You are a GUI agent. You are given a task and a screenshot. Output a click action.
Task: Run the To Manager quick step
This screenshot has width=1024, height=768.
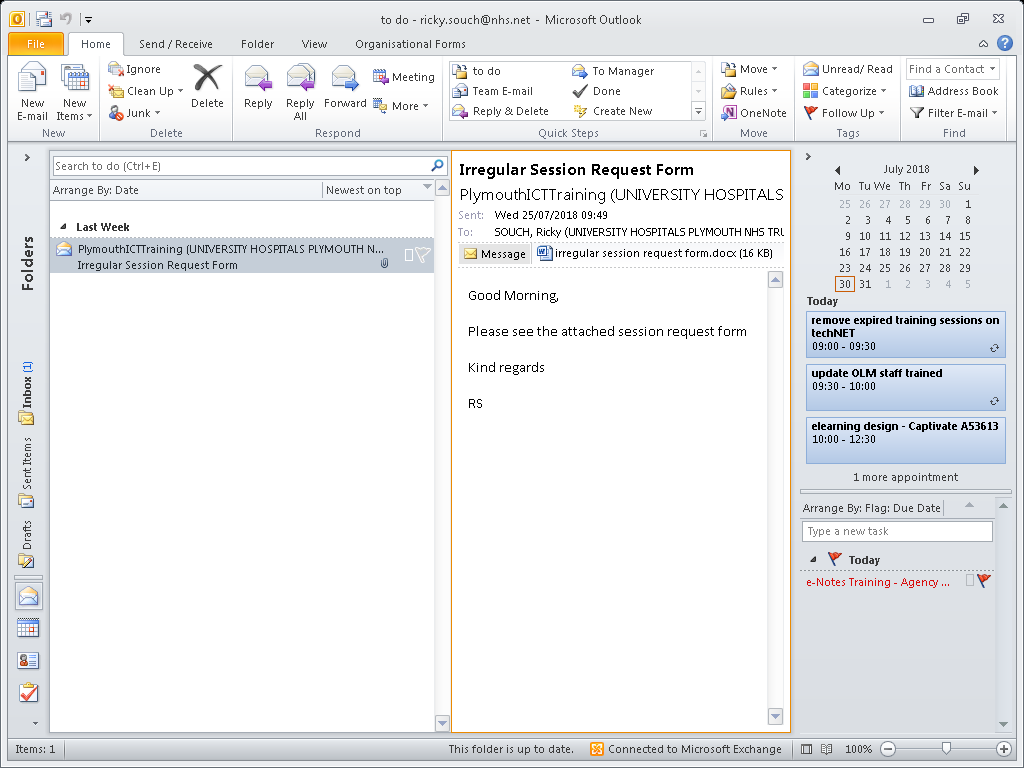[613, 71]
